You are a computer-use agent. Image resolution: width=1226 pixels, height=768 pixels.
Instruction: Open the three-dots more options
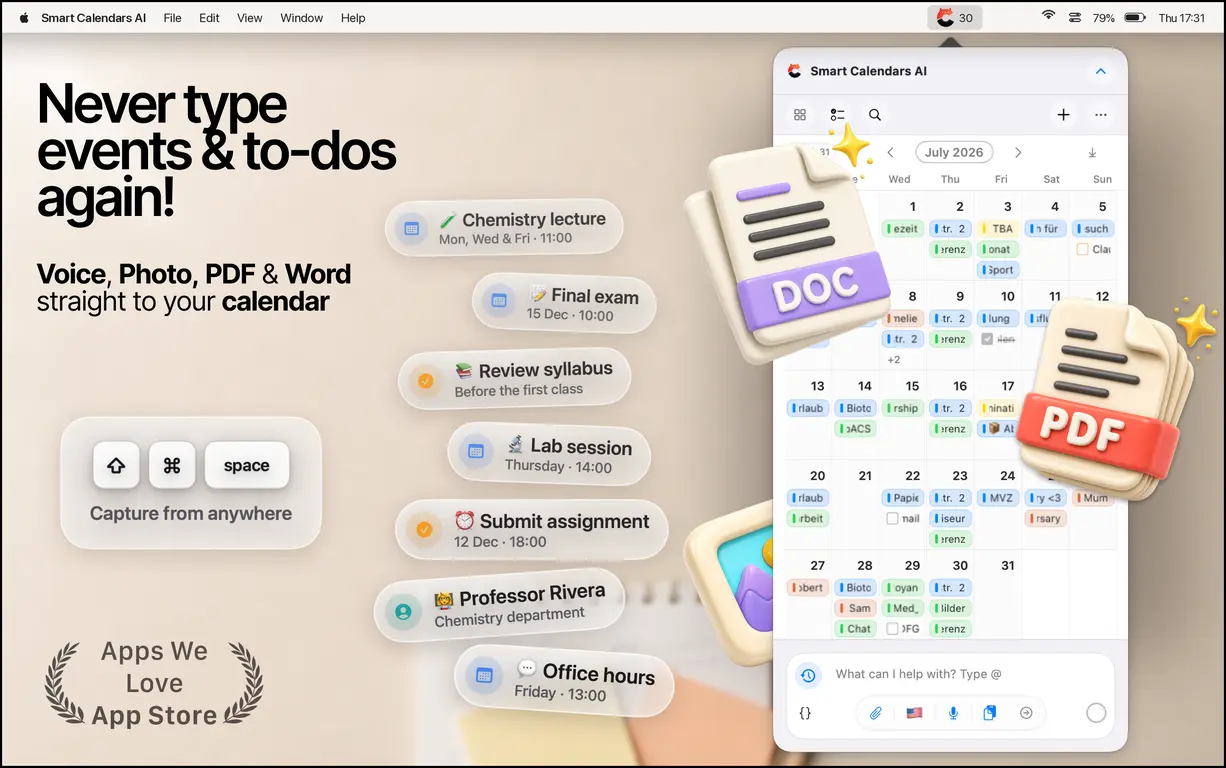tap(1101, 115)
